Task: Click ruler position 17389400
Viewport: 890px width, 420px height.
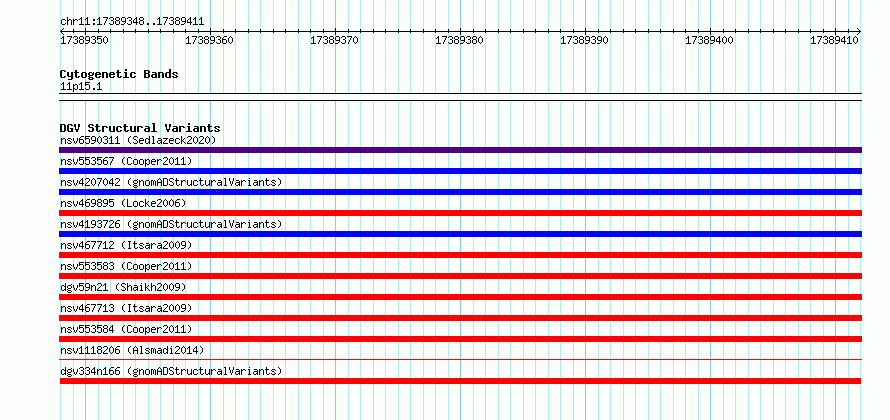Action: pyautogui.click(x=710, y=40)
